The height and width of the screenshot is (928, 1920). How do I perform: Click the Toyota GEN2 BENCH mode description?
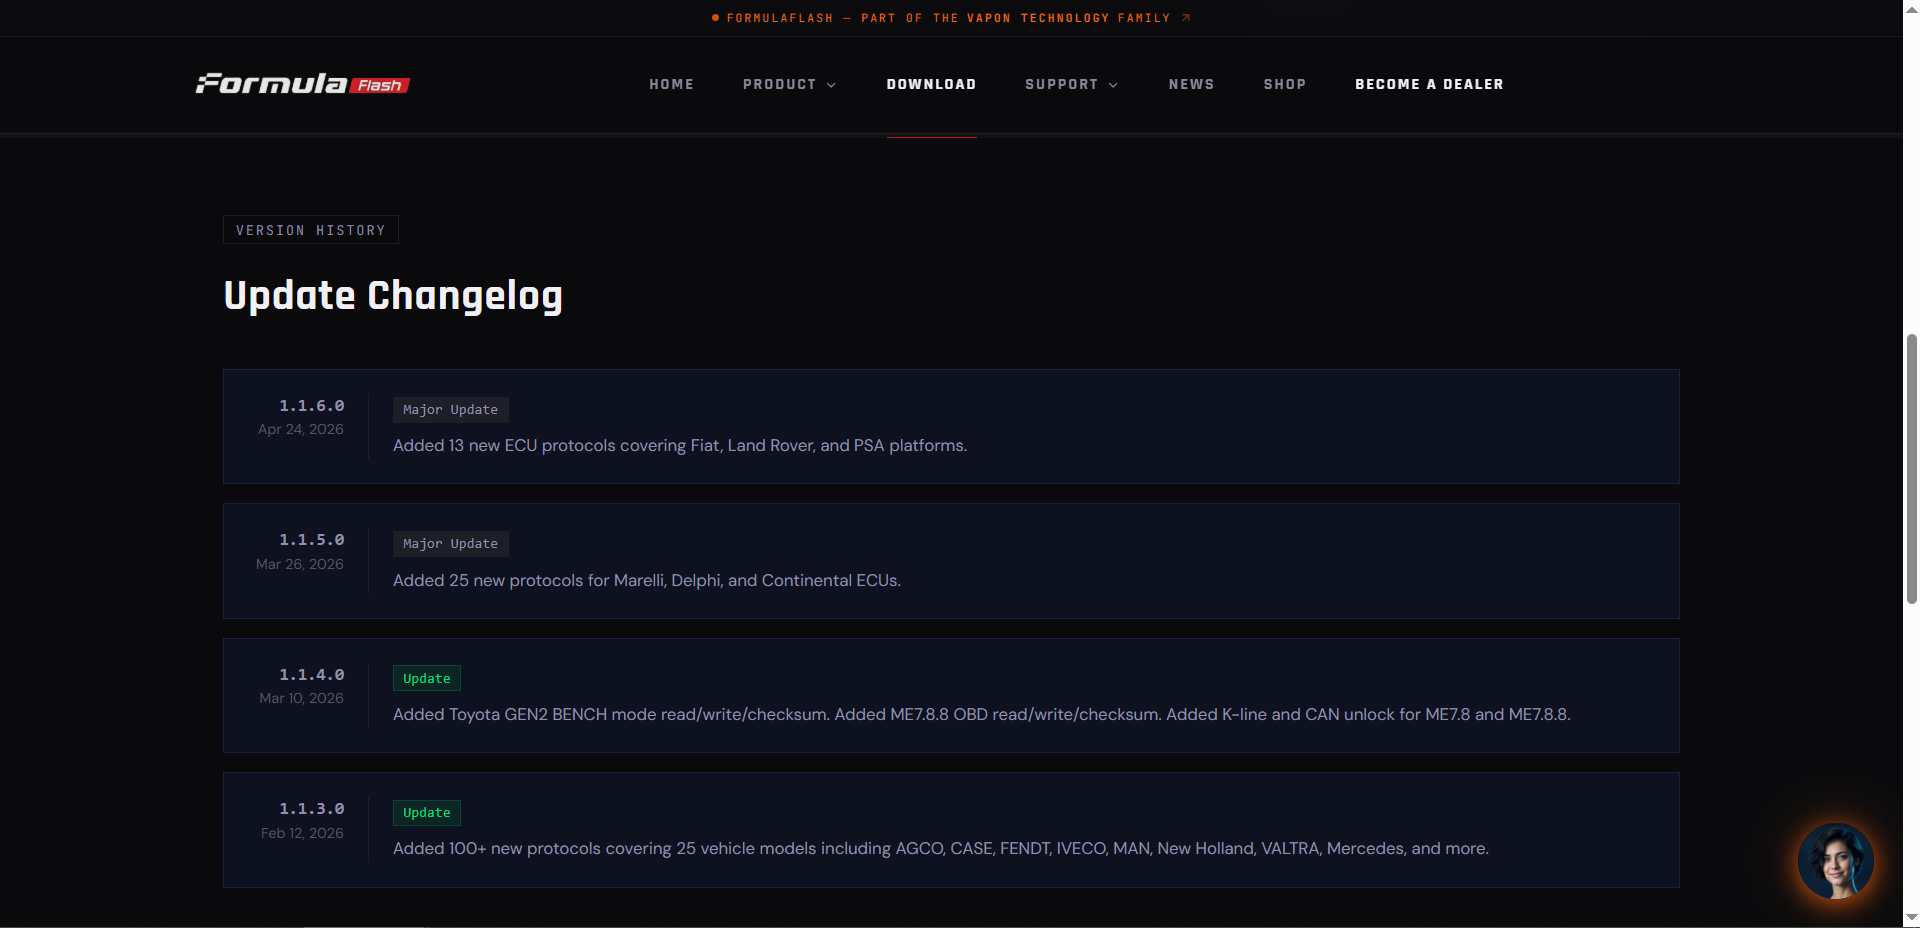(x=982, y=714)
